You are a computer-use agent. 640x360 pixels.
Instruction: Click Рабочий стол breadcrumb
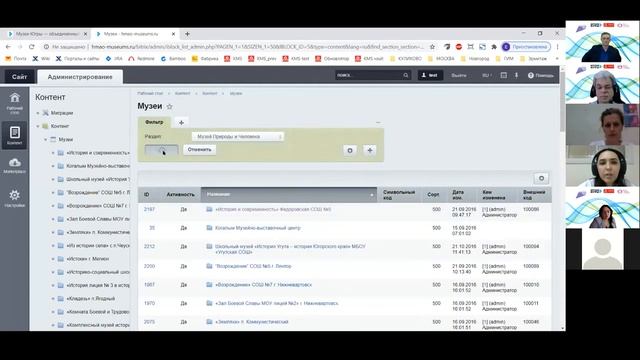click(150, 93)
